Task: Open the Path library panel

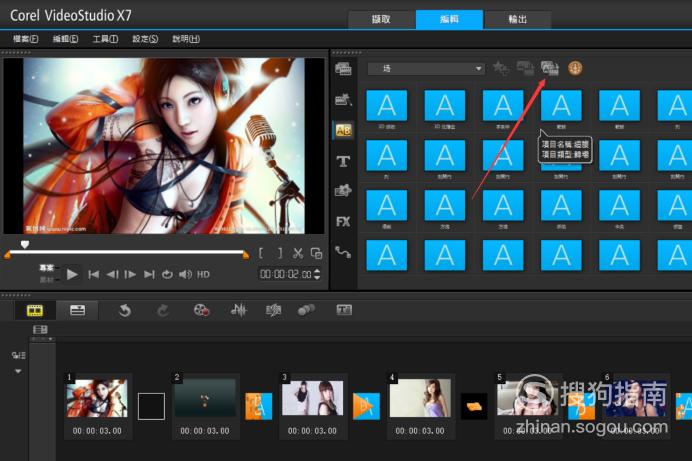Action: (343, 252)
